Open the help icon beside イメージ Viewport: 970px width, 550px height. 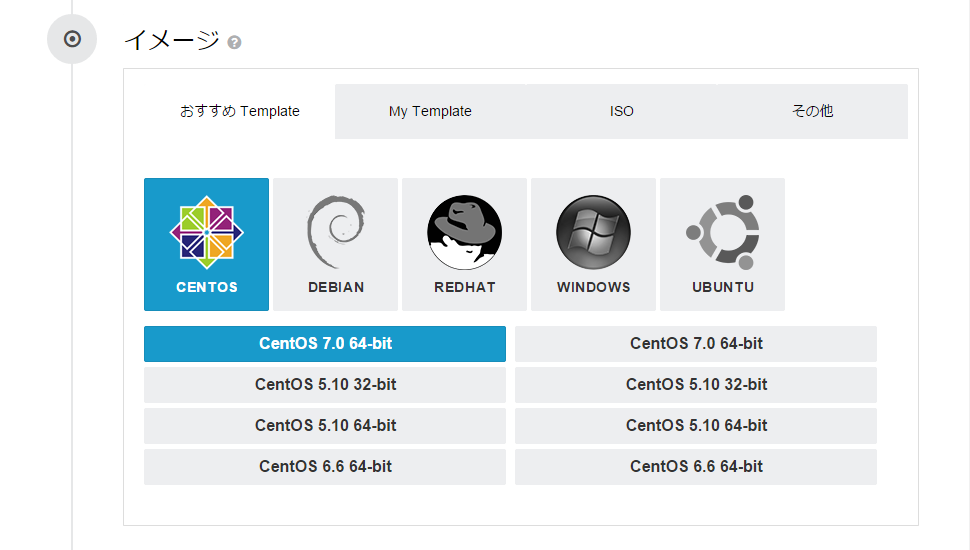234,42
